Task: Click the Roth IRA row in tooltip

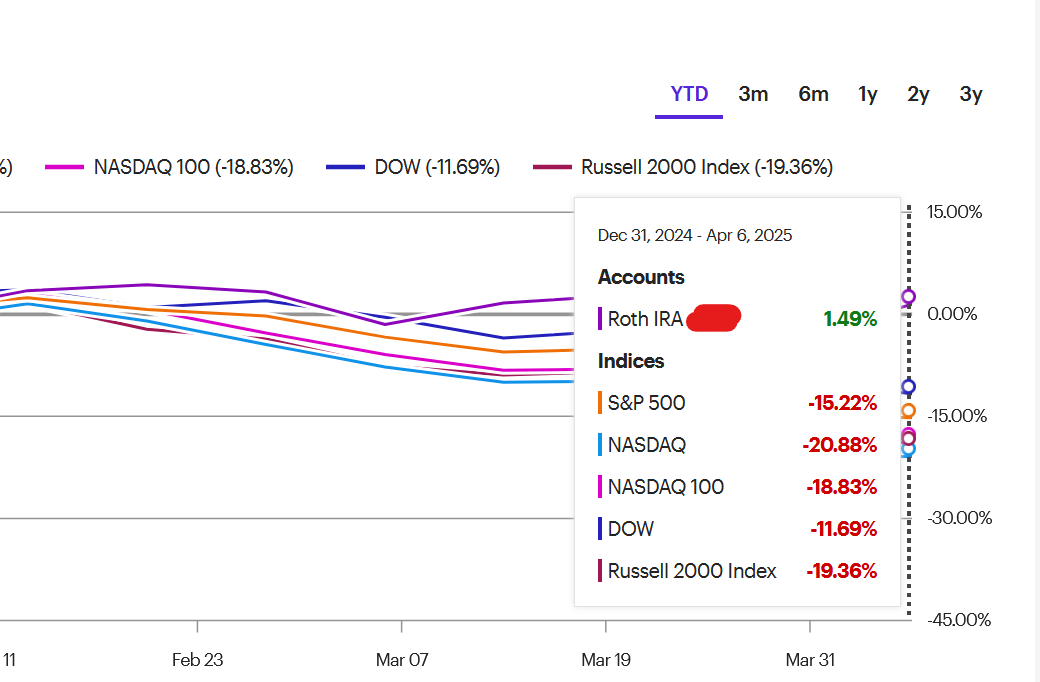Action: click(x=738, y=318)
